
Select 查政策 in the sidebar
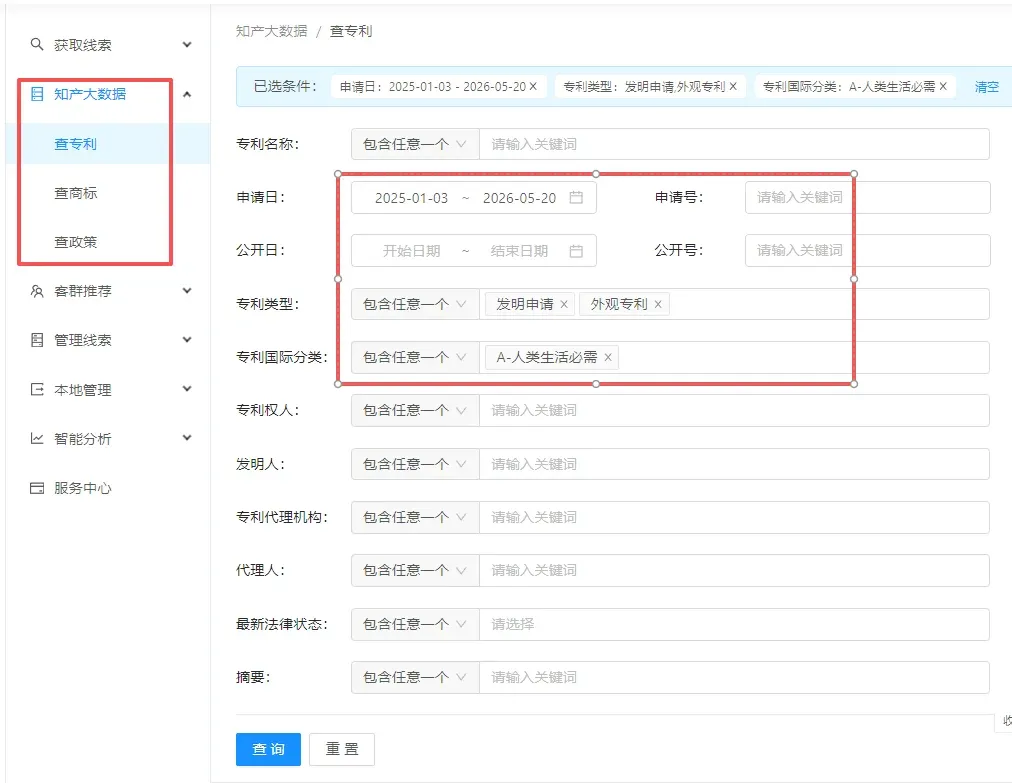[76, 242]
